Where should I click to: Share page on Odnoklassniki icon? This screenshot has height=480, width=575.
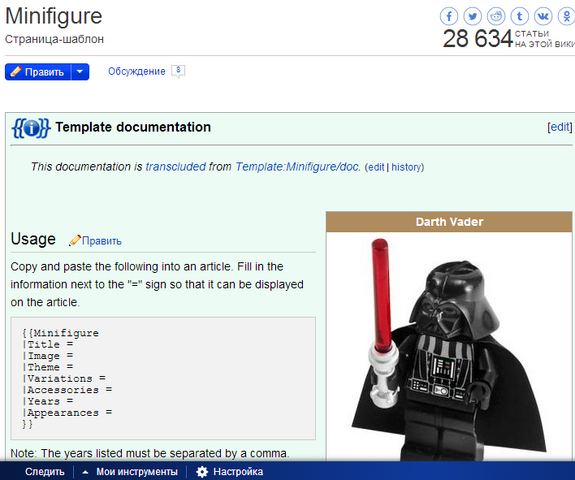pos(566,16)
